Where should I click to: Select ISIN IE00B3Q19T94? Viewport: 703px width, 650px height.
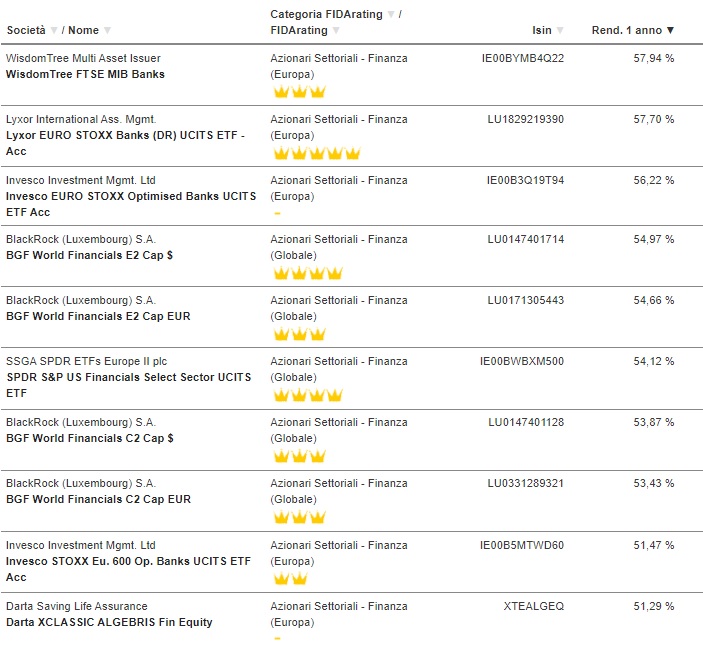(x=525, y=180)
